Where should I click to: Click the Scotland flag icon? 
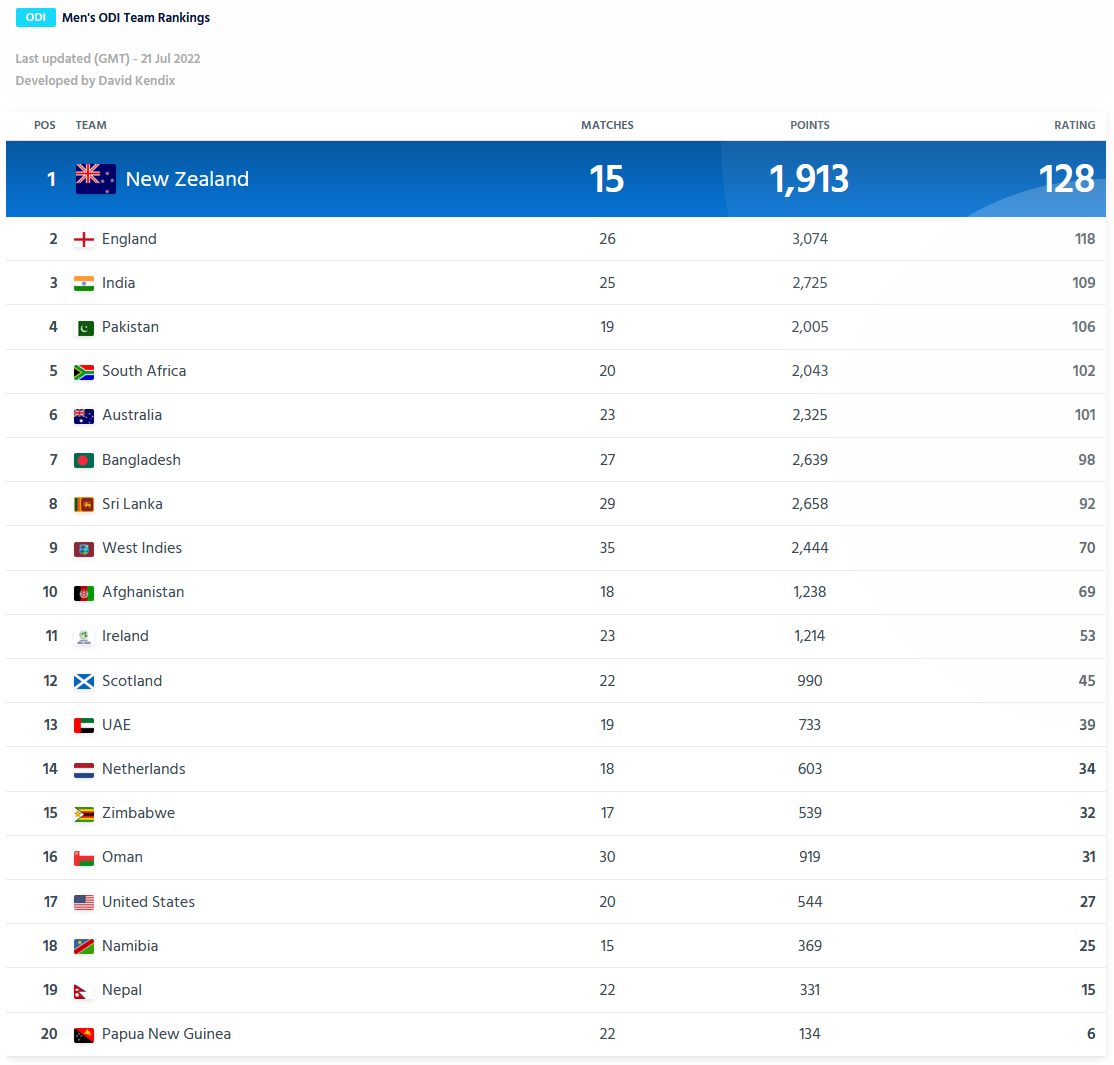84,681
